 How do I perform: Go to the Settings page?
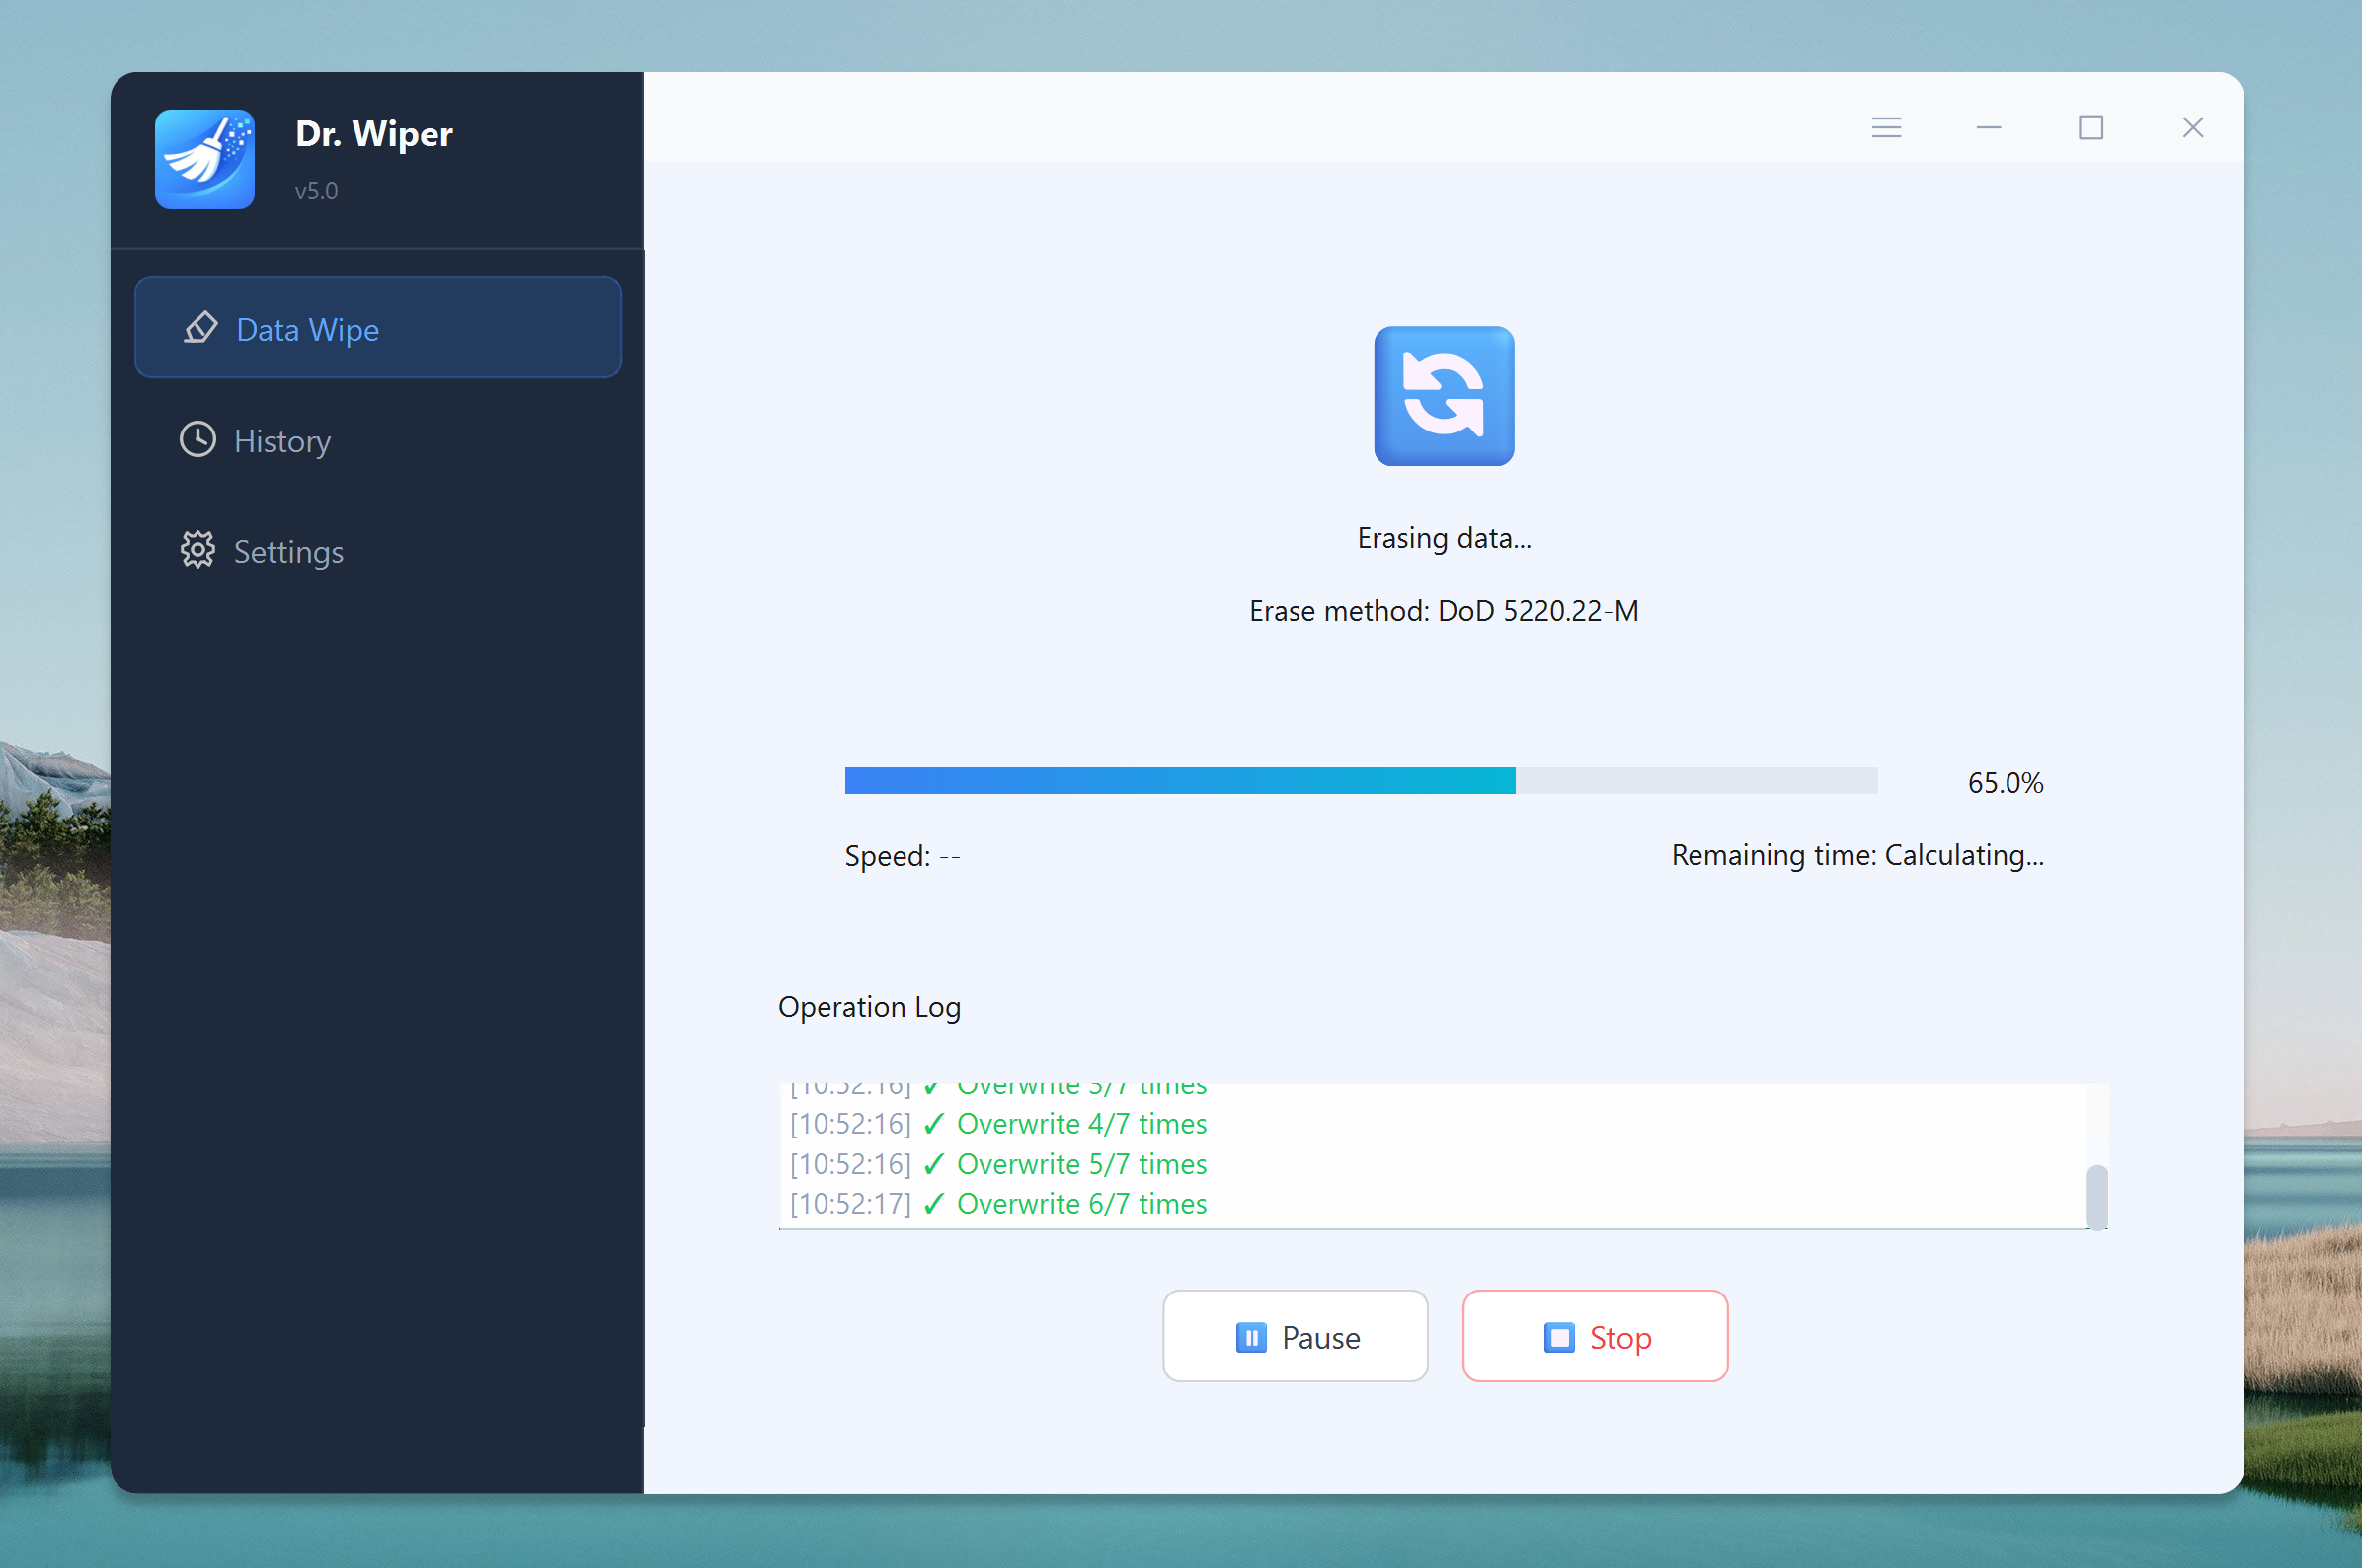pyautogui.click(x=288, y=552)
